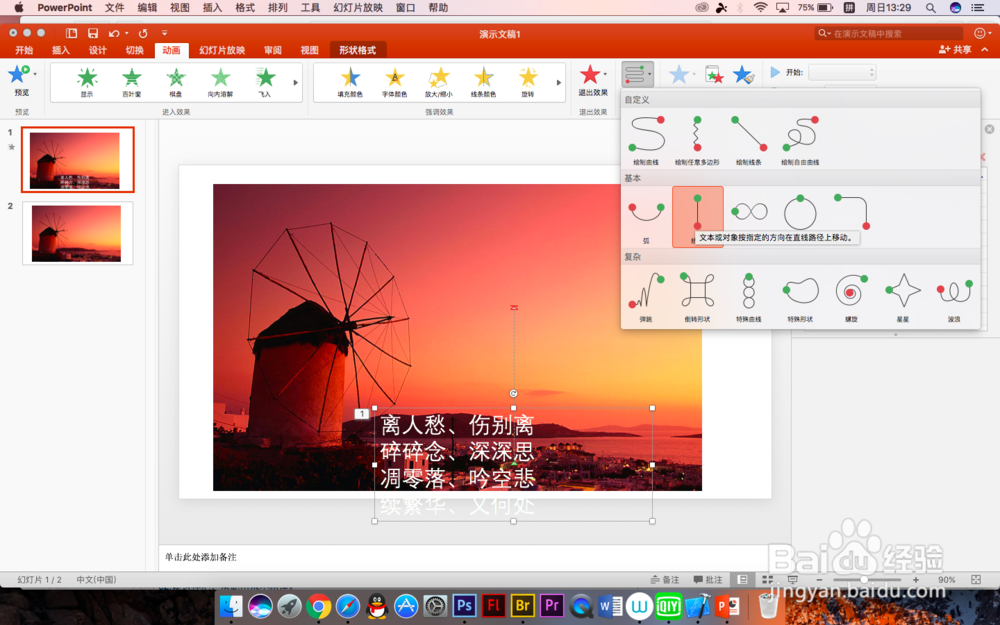The width and height of the screenshot is (1000, 625).
Task: Apply the 向内溶解 entrance effect
Action: tap(221, 82)
